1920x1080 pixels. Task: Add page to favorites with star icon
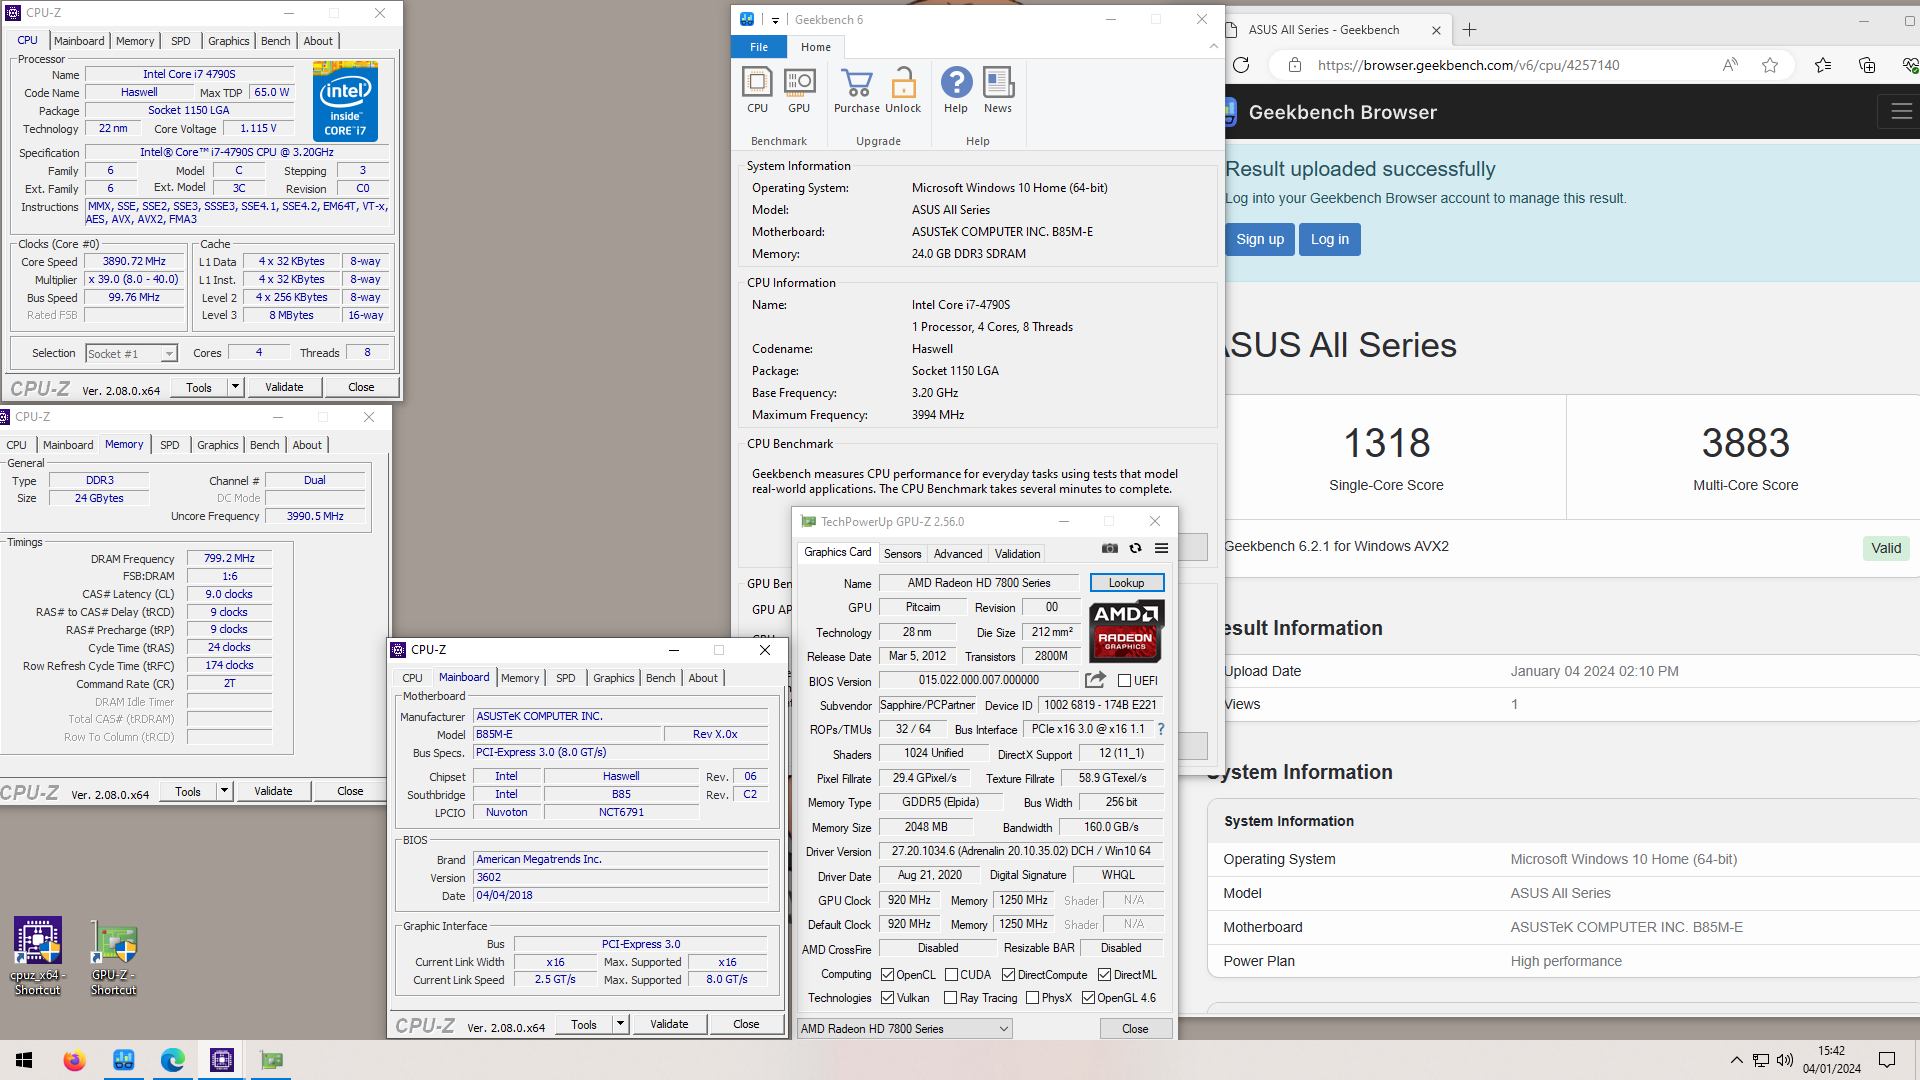[x=1770, y=65]
